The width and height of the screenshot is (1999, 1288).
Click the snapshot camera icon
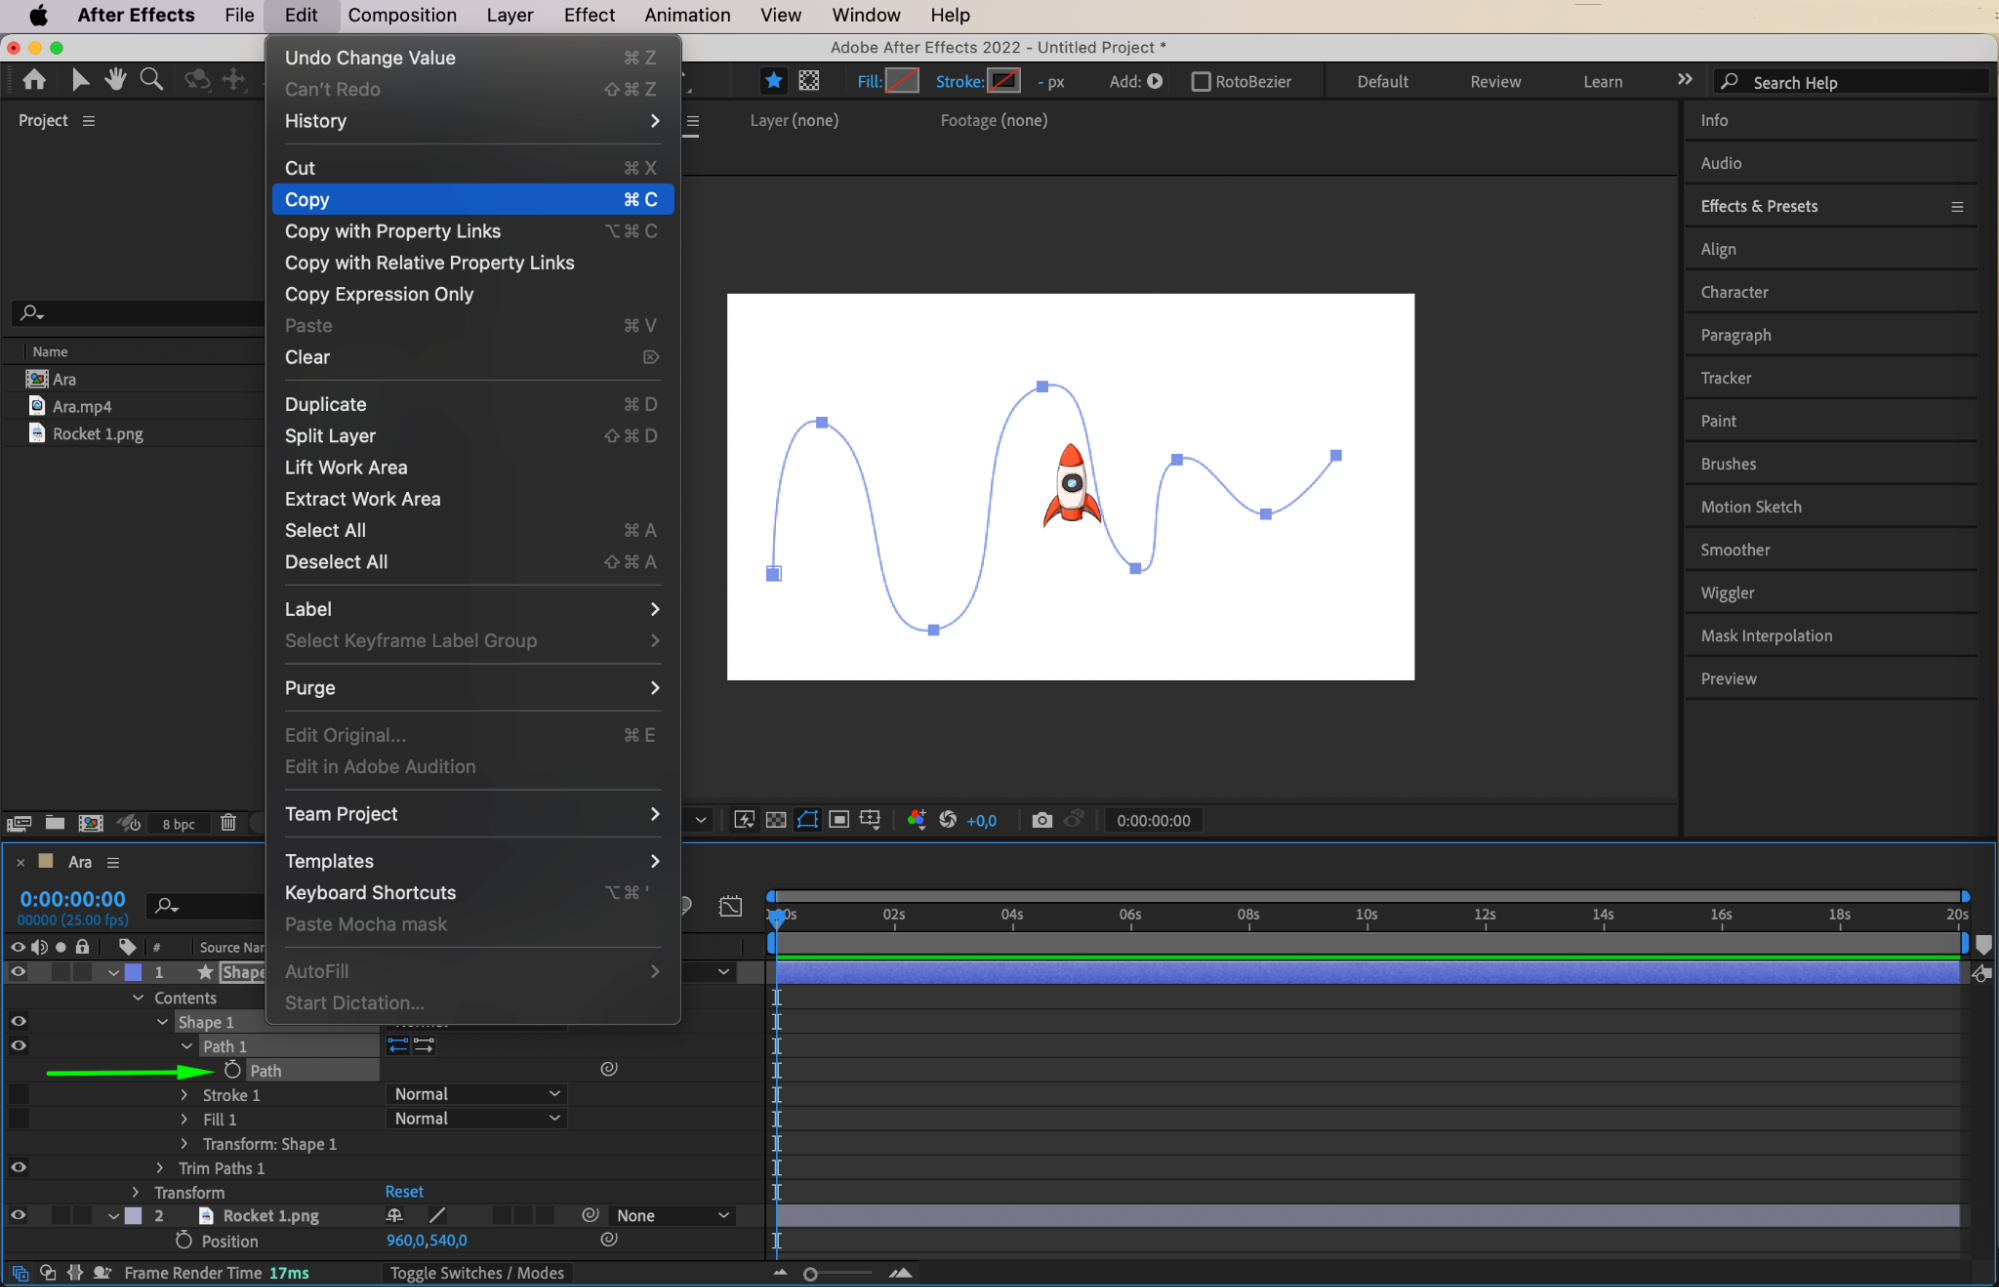(x=1042, y=820)
